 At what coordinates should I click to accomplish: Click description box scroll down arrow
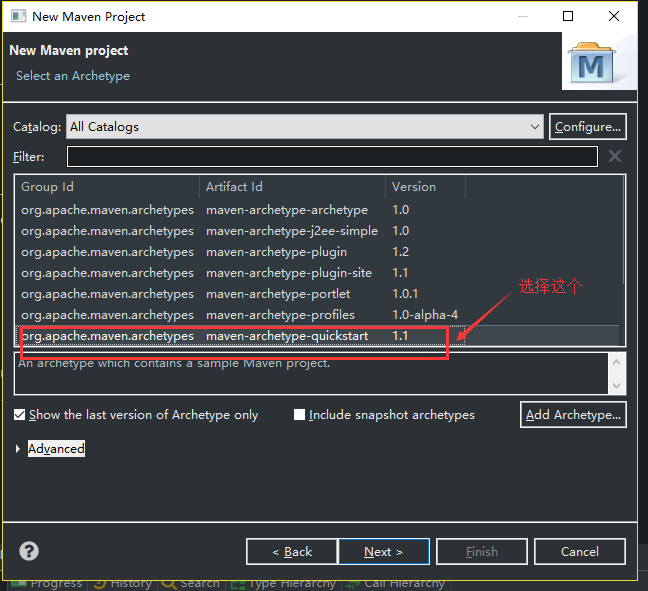(617, 386)
